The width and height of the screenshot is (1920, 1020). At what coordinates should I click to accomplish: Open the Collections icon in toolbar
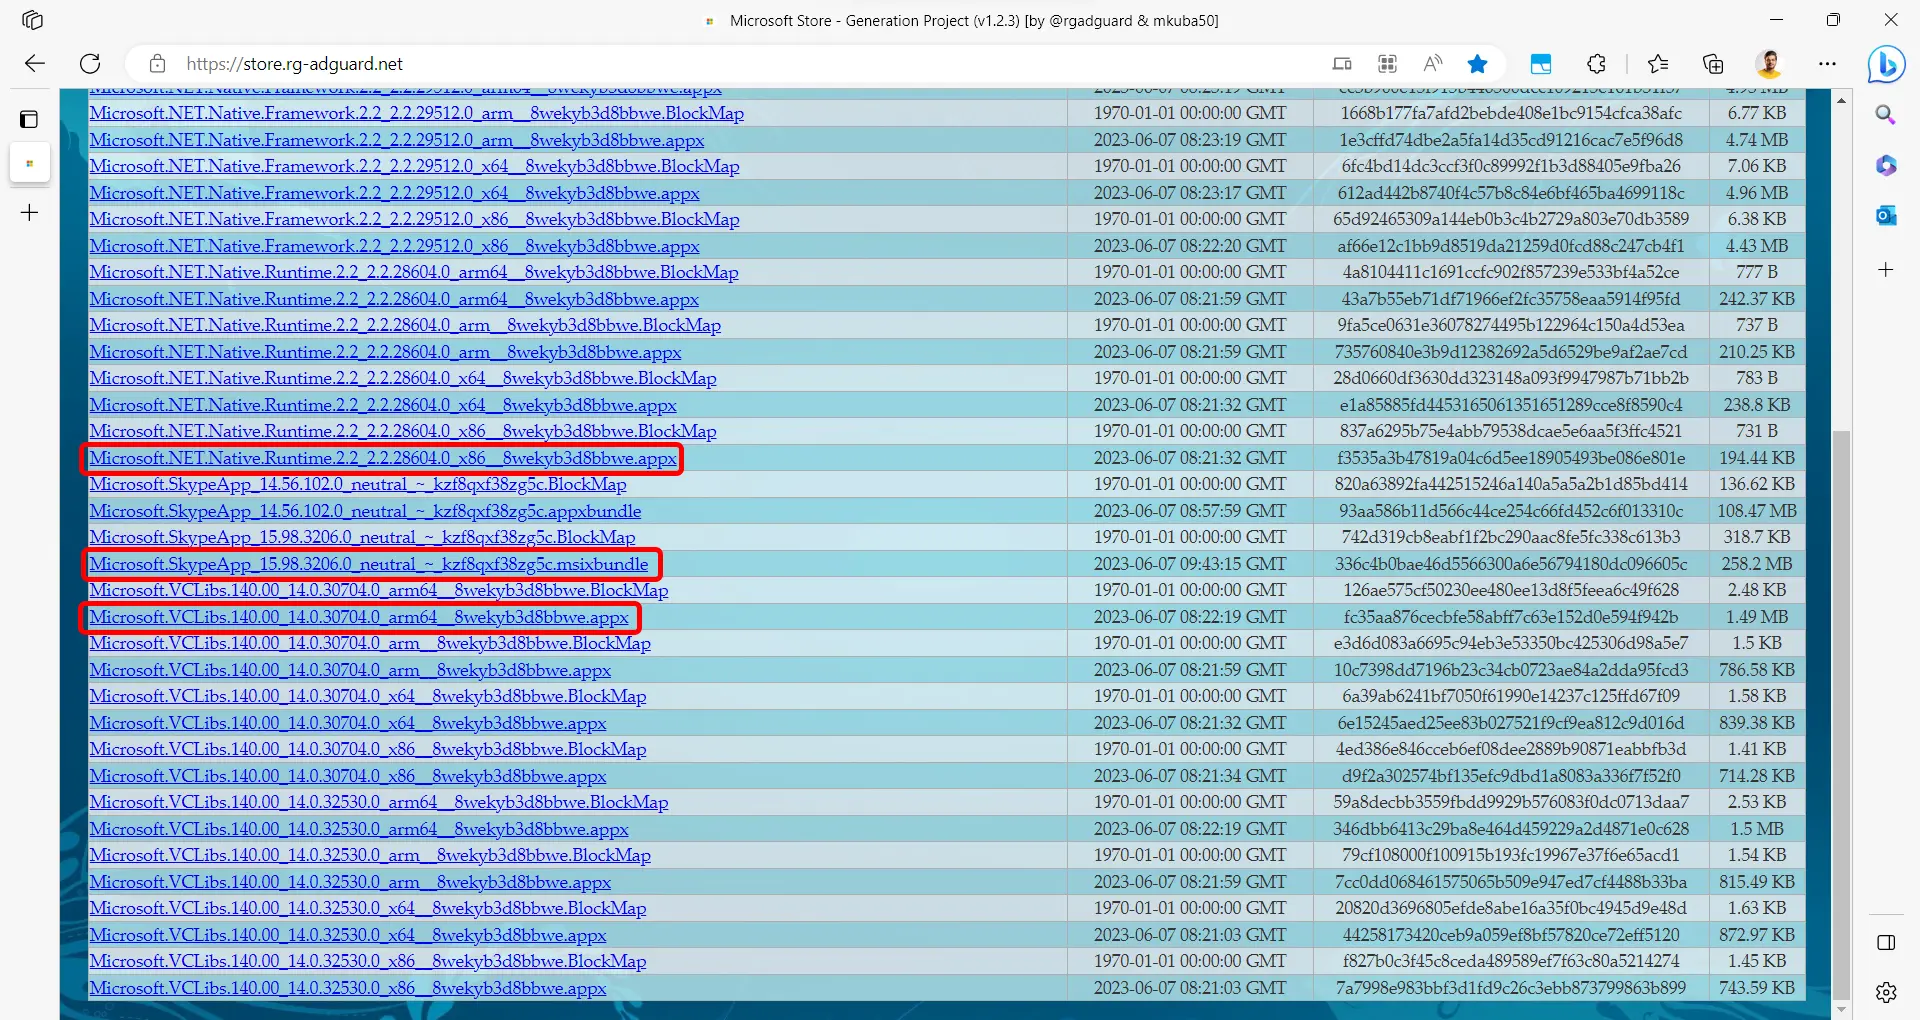pyautogui.click(x=1713, y=64)
